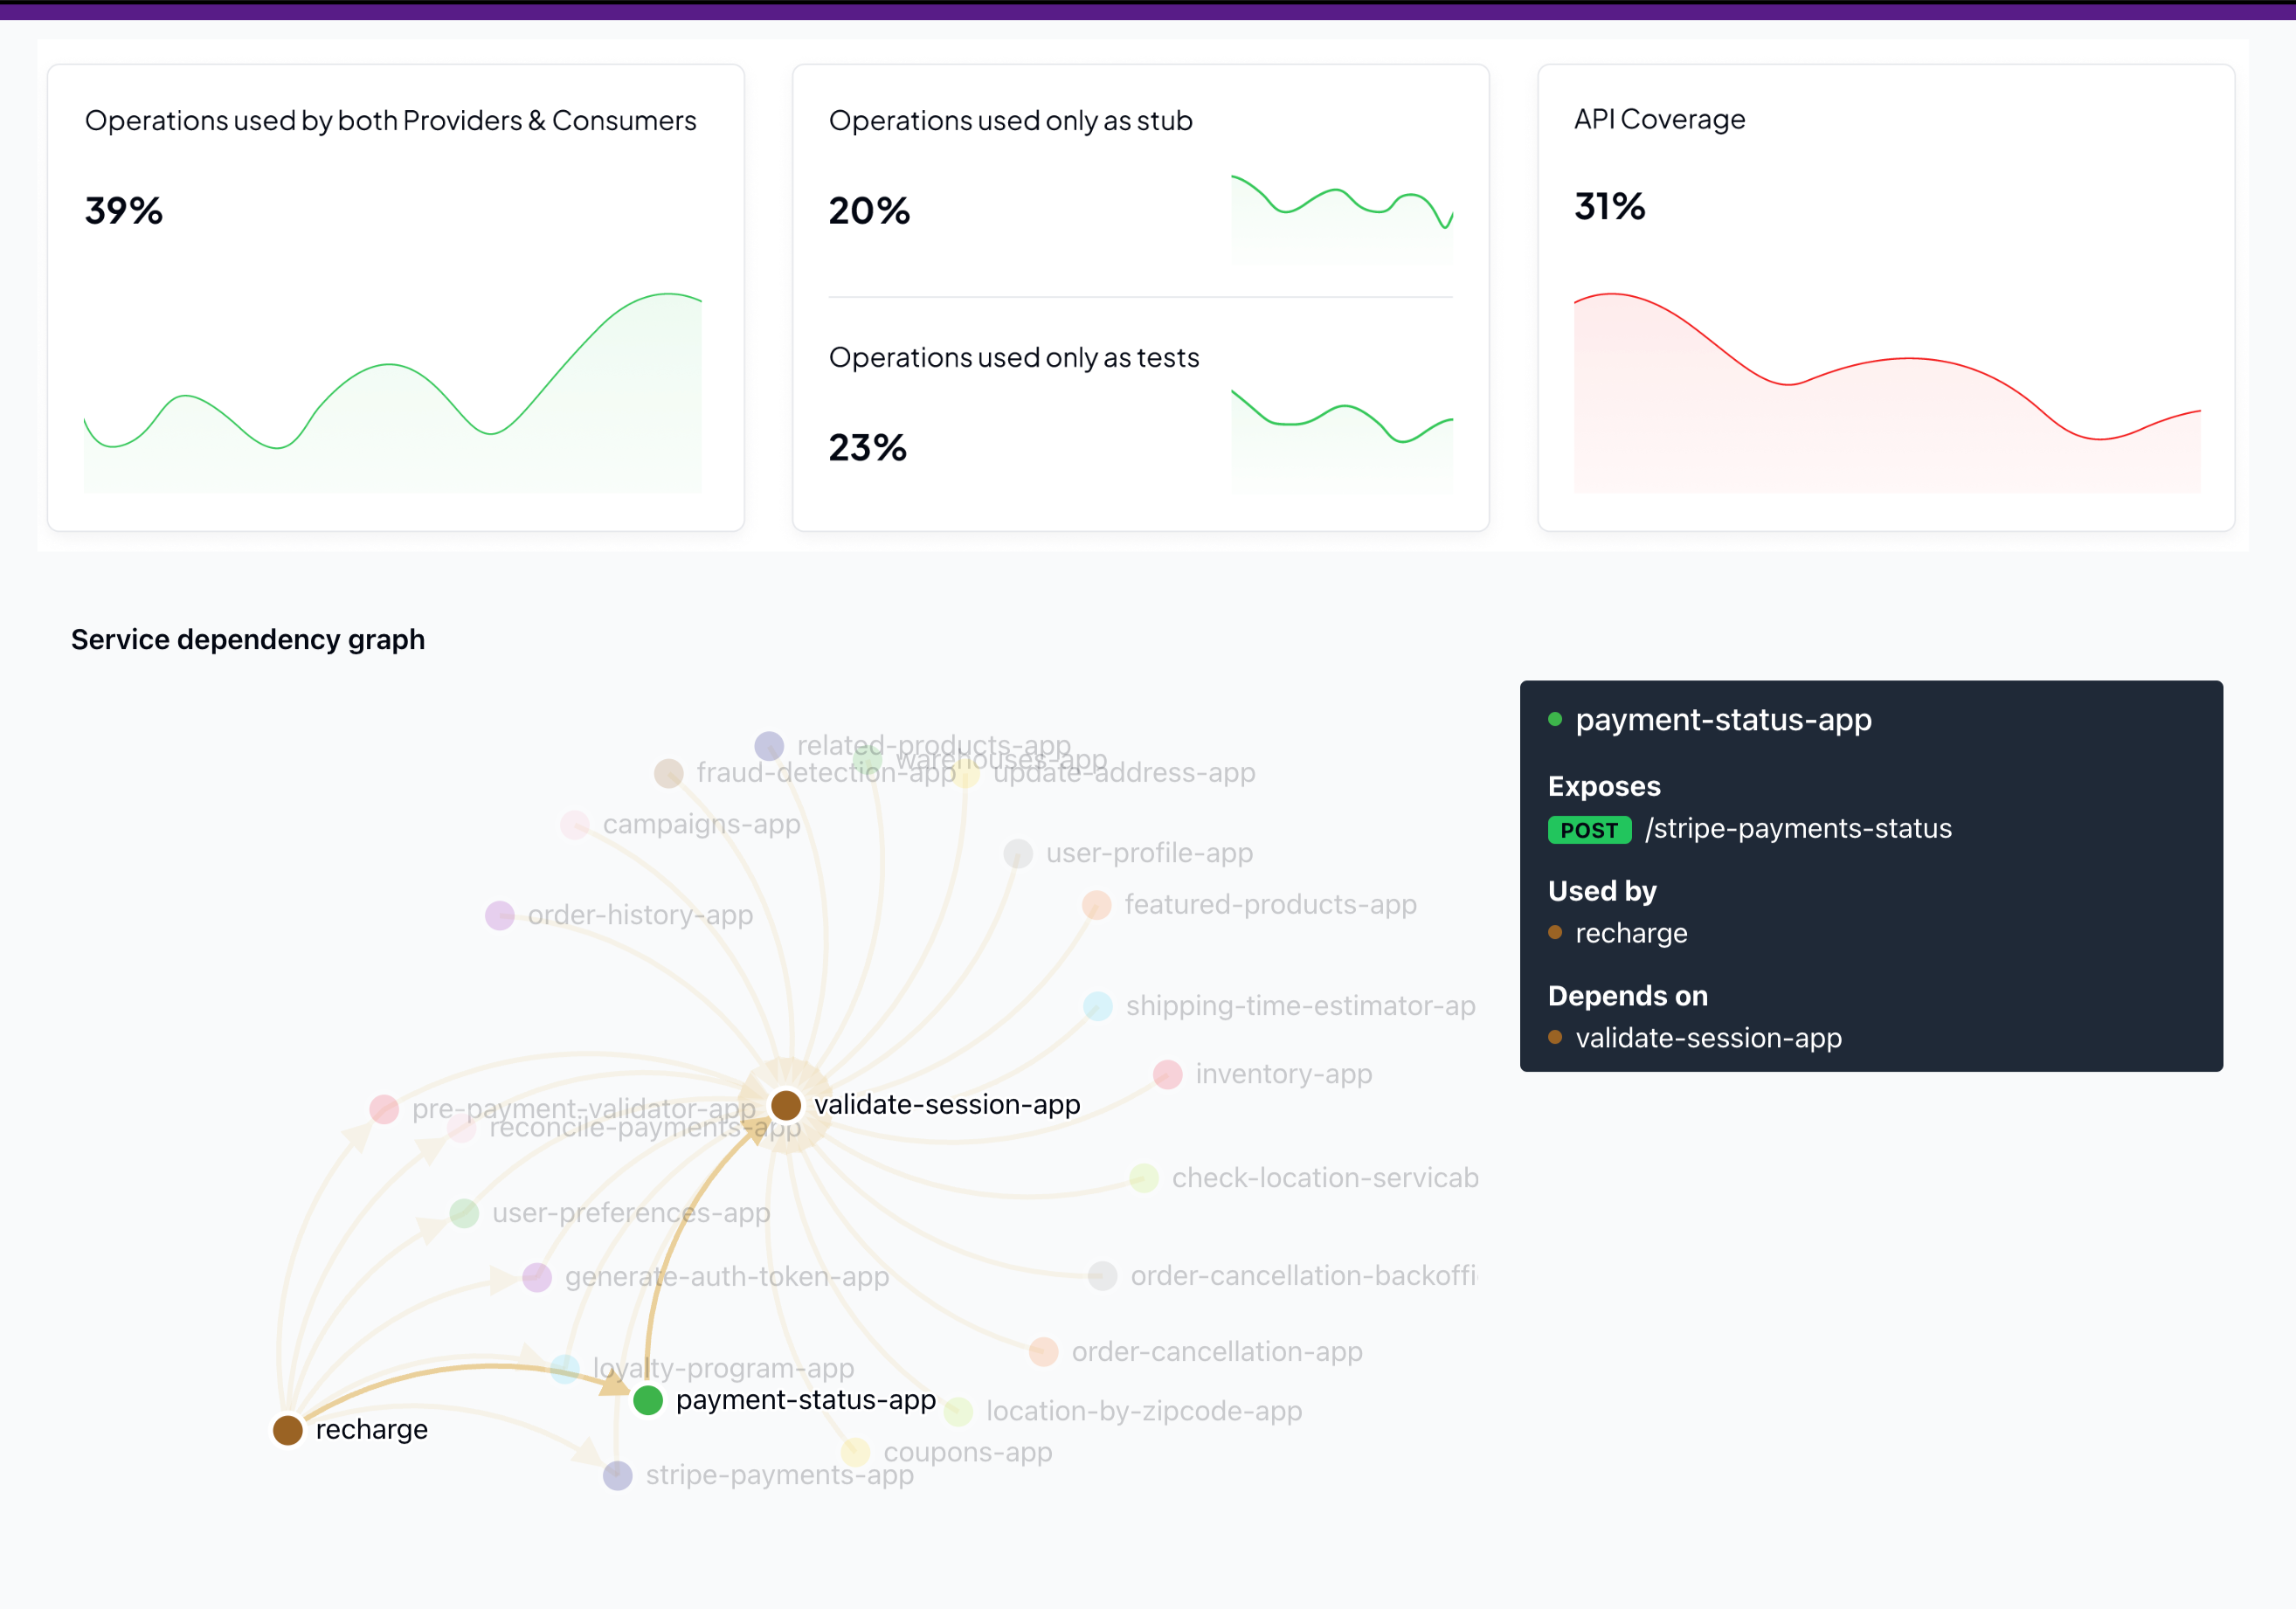Click the fraud-detection-app node

click(668, 773)
